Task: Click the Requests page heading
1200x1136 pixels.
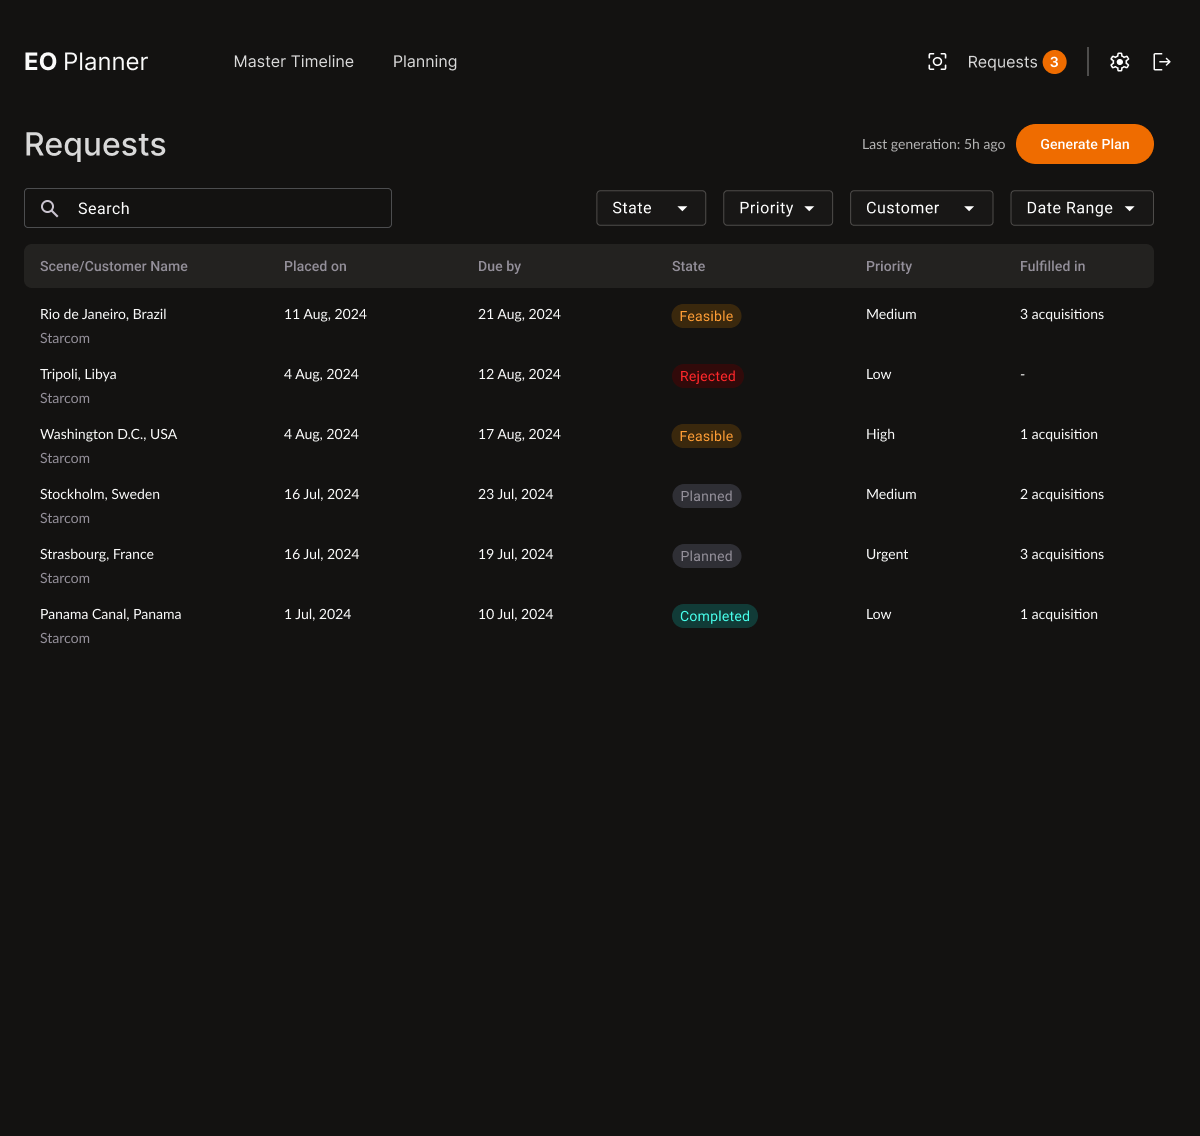Action: point(95,145)
